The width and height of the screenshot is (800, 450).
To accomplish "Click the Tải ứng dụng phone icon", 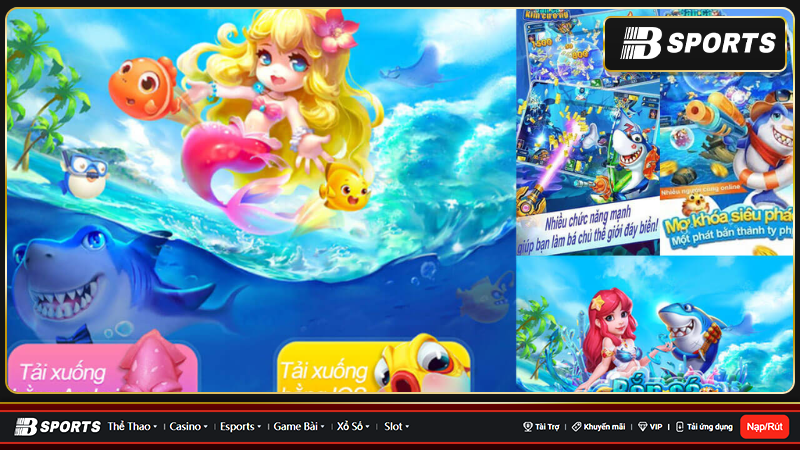I will tap(680, 427).
